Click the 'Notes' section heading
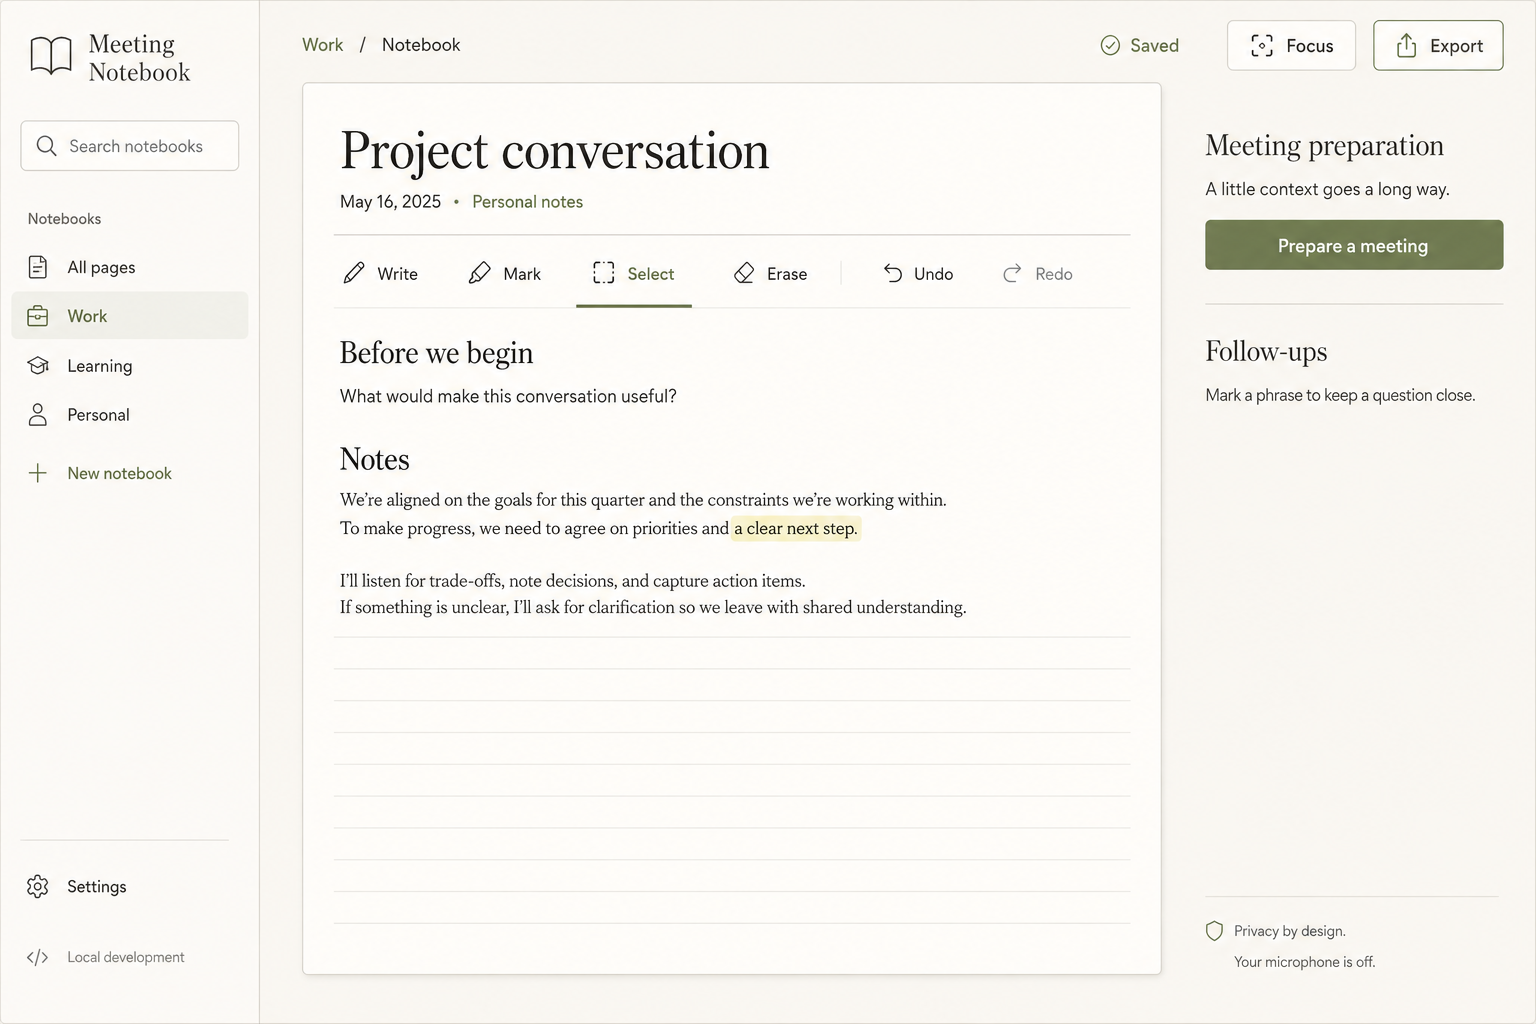This screenshot has height=1024, width=1536. (x=375, y=459)
